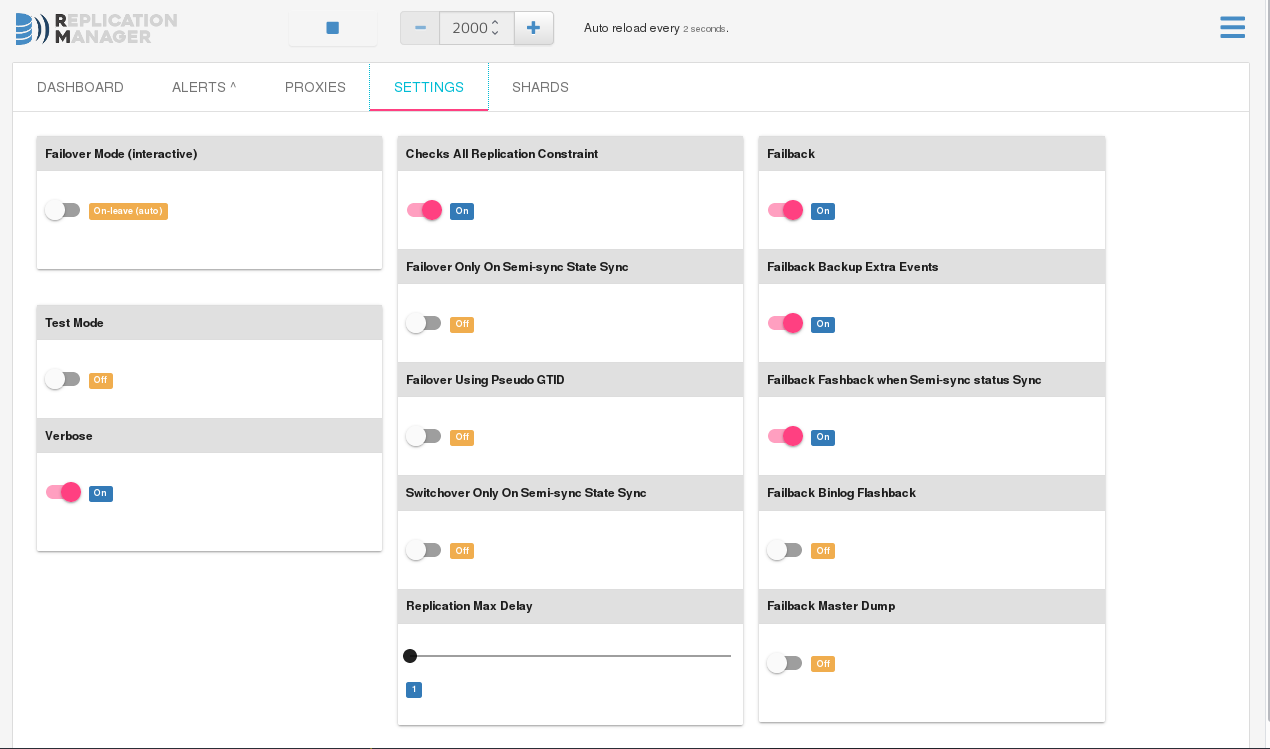Toggle Failover Mode switch

(62, 210)
